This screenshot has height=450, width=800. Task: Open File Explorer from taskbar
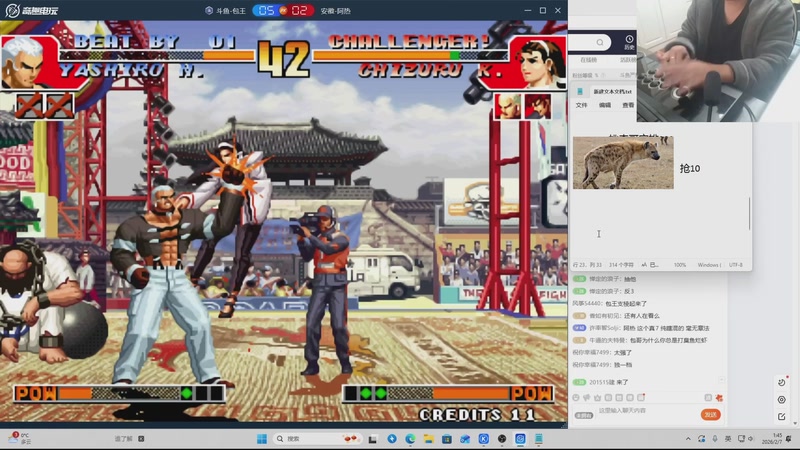tap(429, 439)
